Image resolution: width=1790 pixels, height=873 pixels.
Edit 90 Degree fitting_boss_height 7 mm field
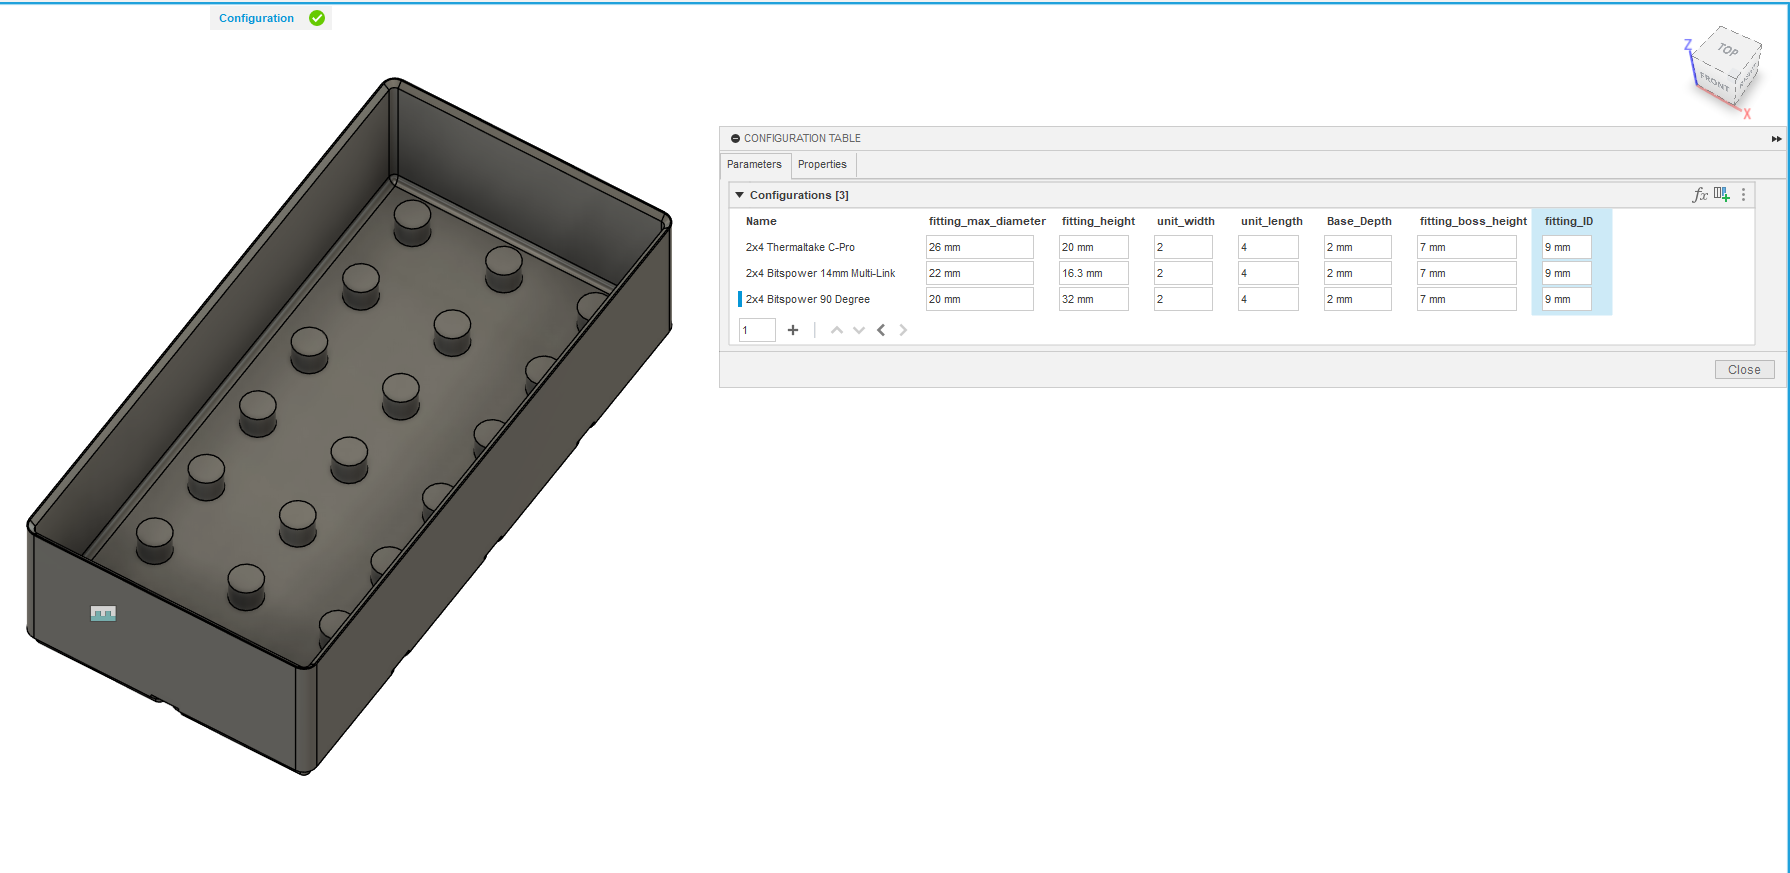tap(1467, 299)
